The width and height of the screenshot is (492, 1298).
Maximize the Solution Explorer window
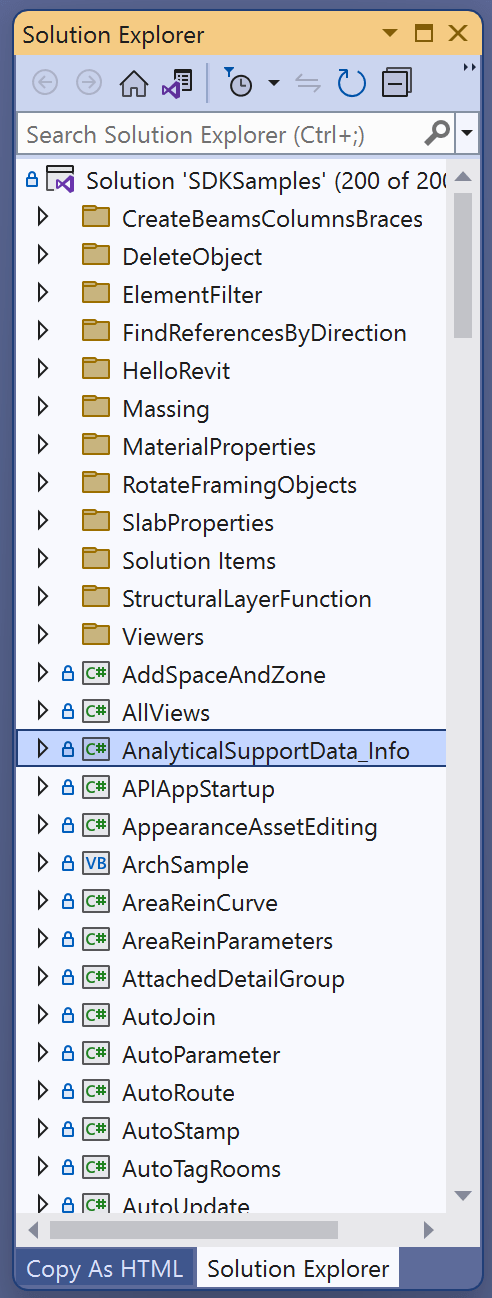[x=423, y=34]
